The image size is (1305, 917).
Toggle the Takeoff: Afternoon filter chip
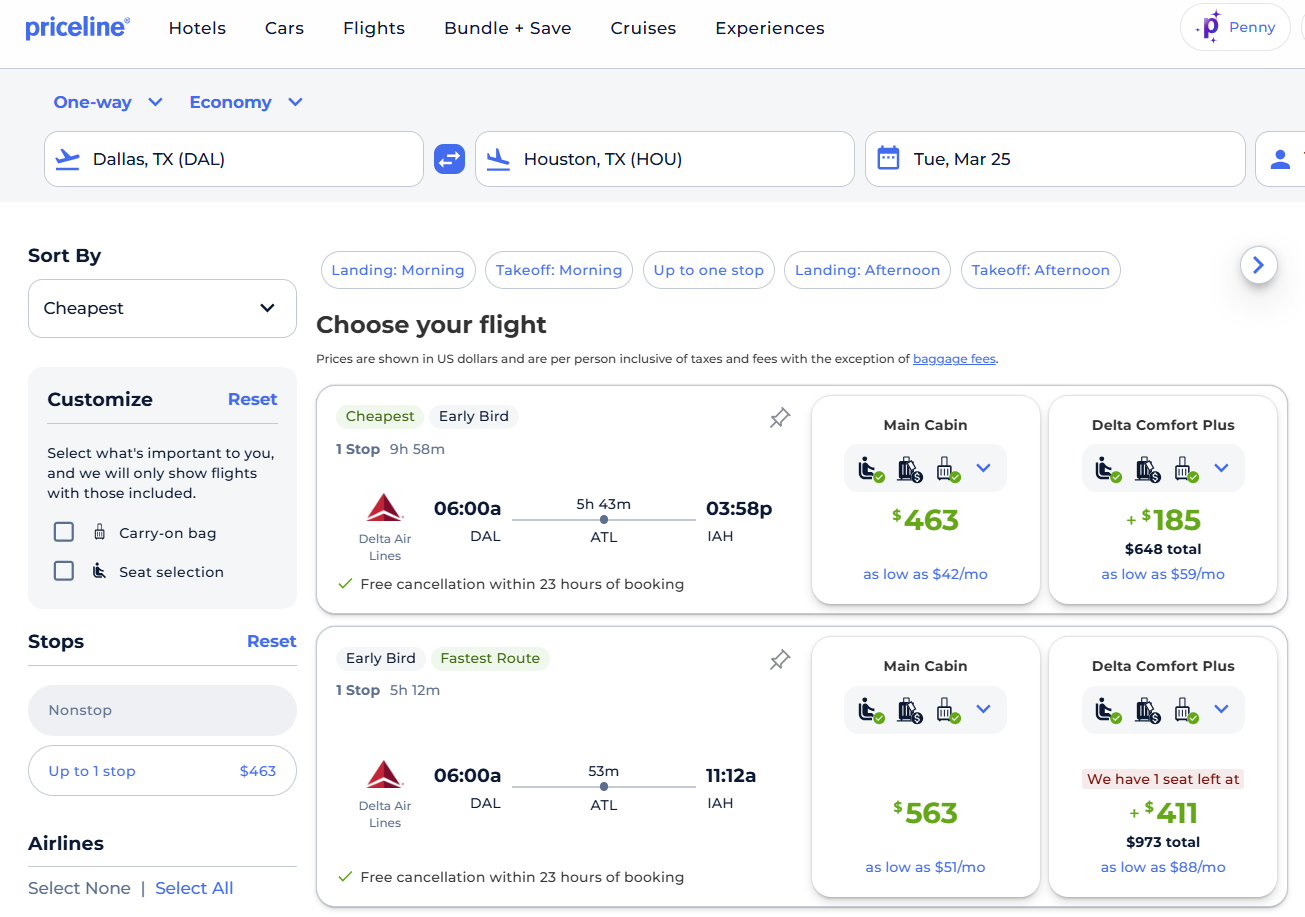(1041, 270)
